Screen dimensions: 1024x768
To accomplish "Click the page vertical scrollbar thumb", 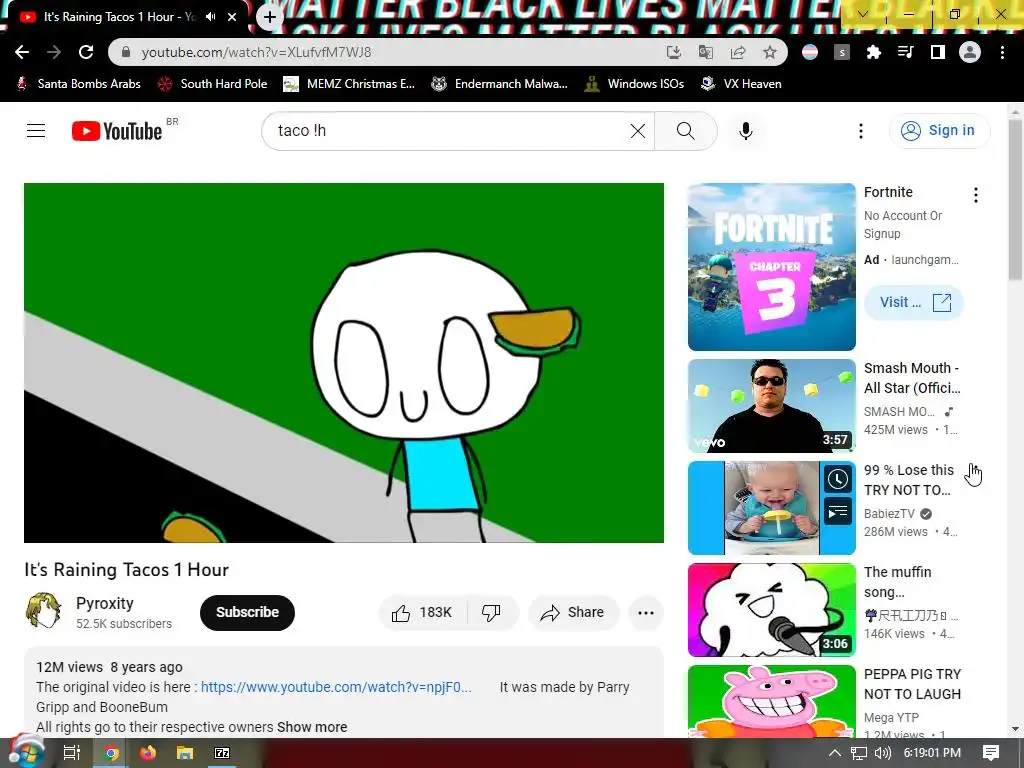I will 1015,199.
